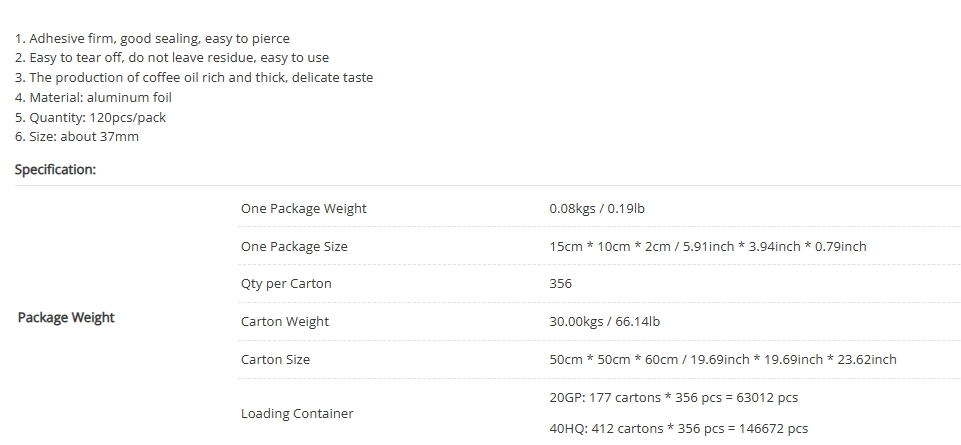Click the Loading Container label

[x=297, y=414]
